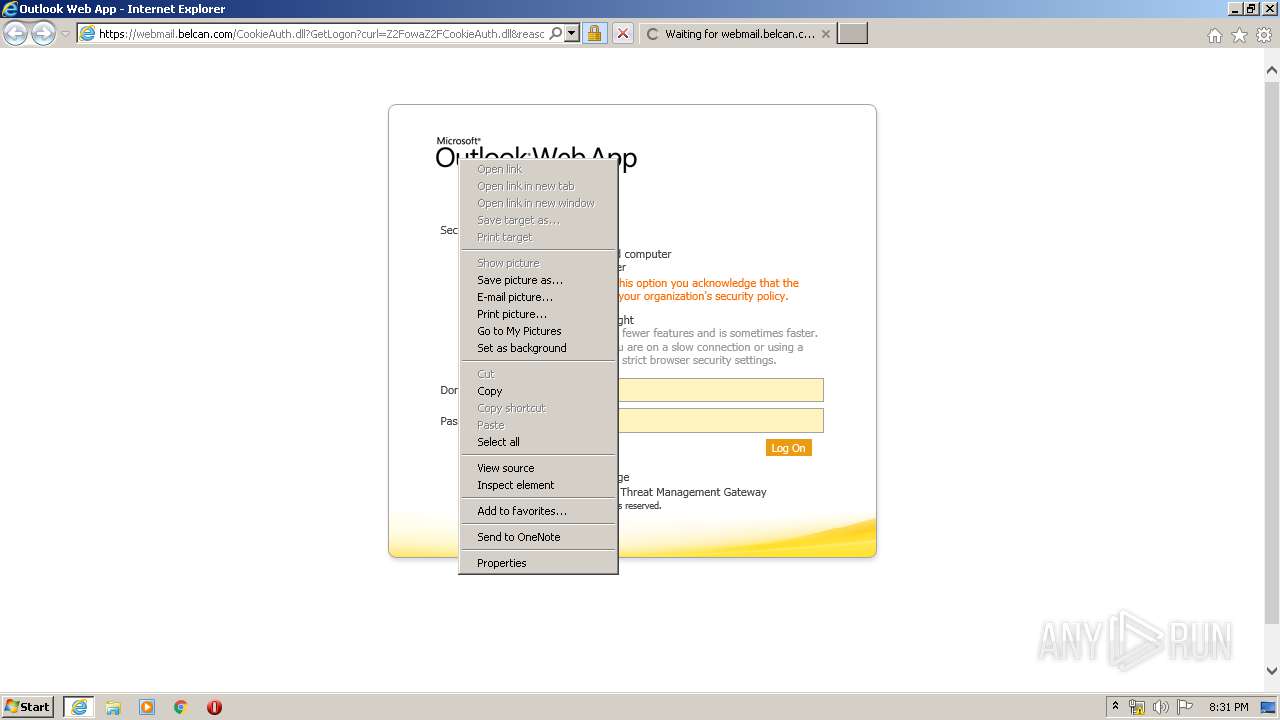Open Favorites with the star icon
This screenshot has width=1280, height=720.
click(x=1239, y=35)
